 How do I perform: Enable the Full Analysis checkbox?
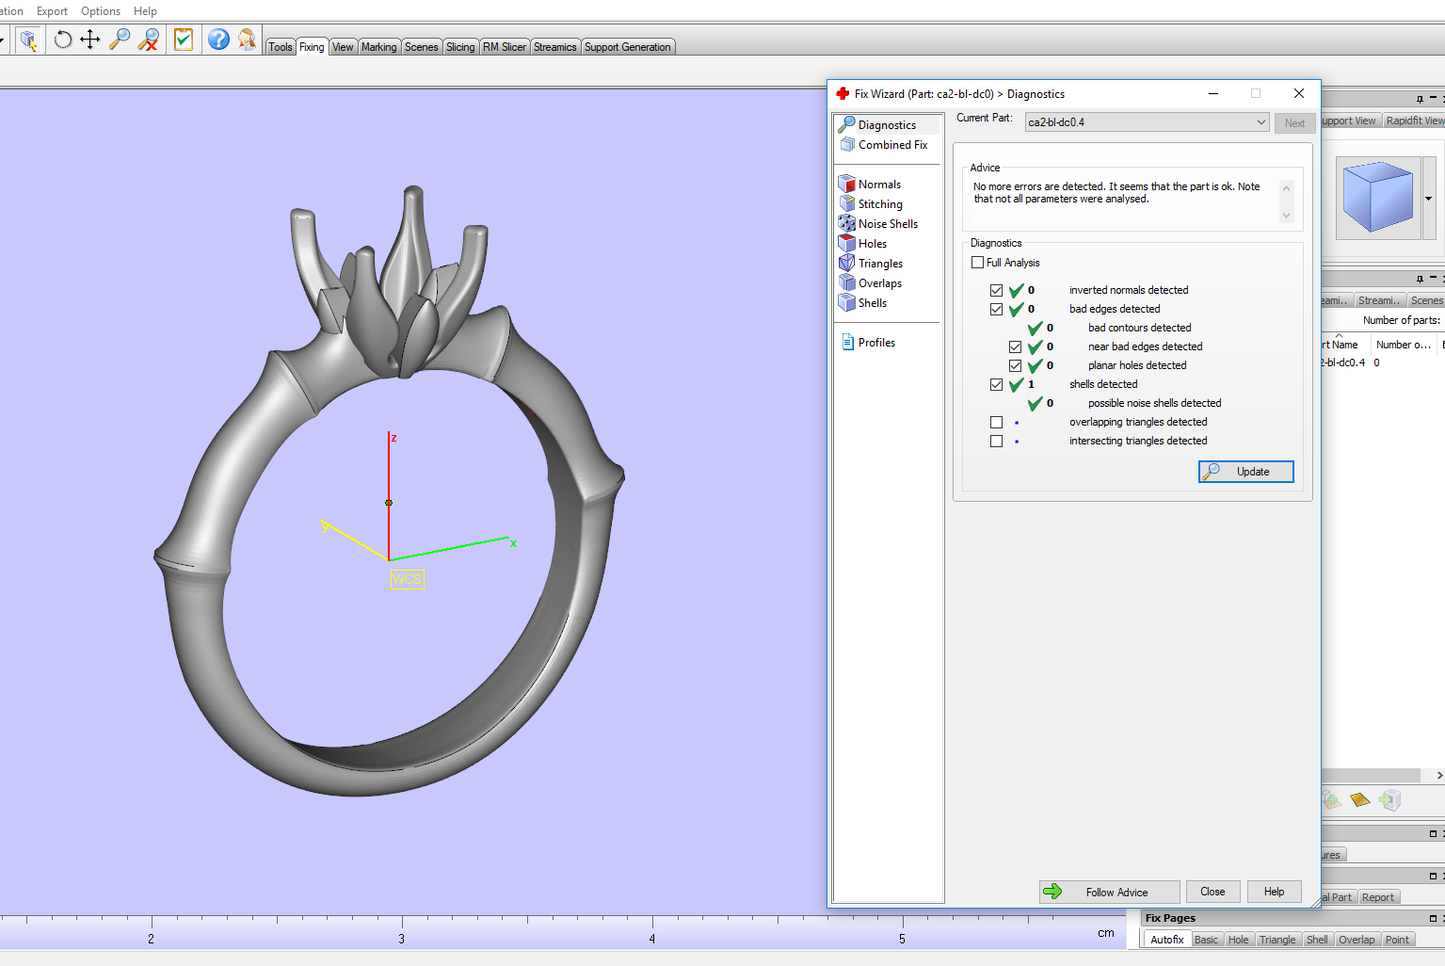978,263
